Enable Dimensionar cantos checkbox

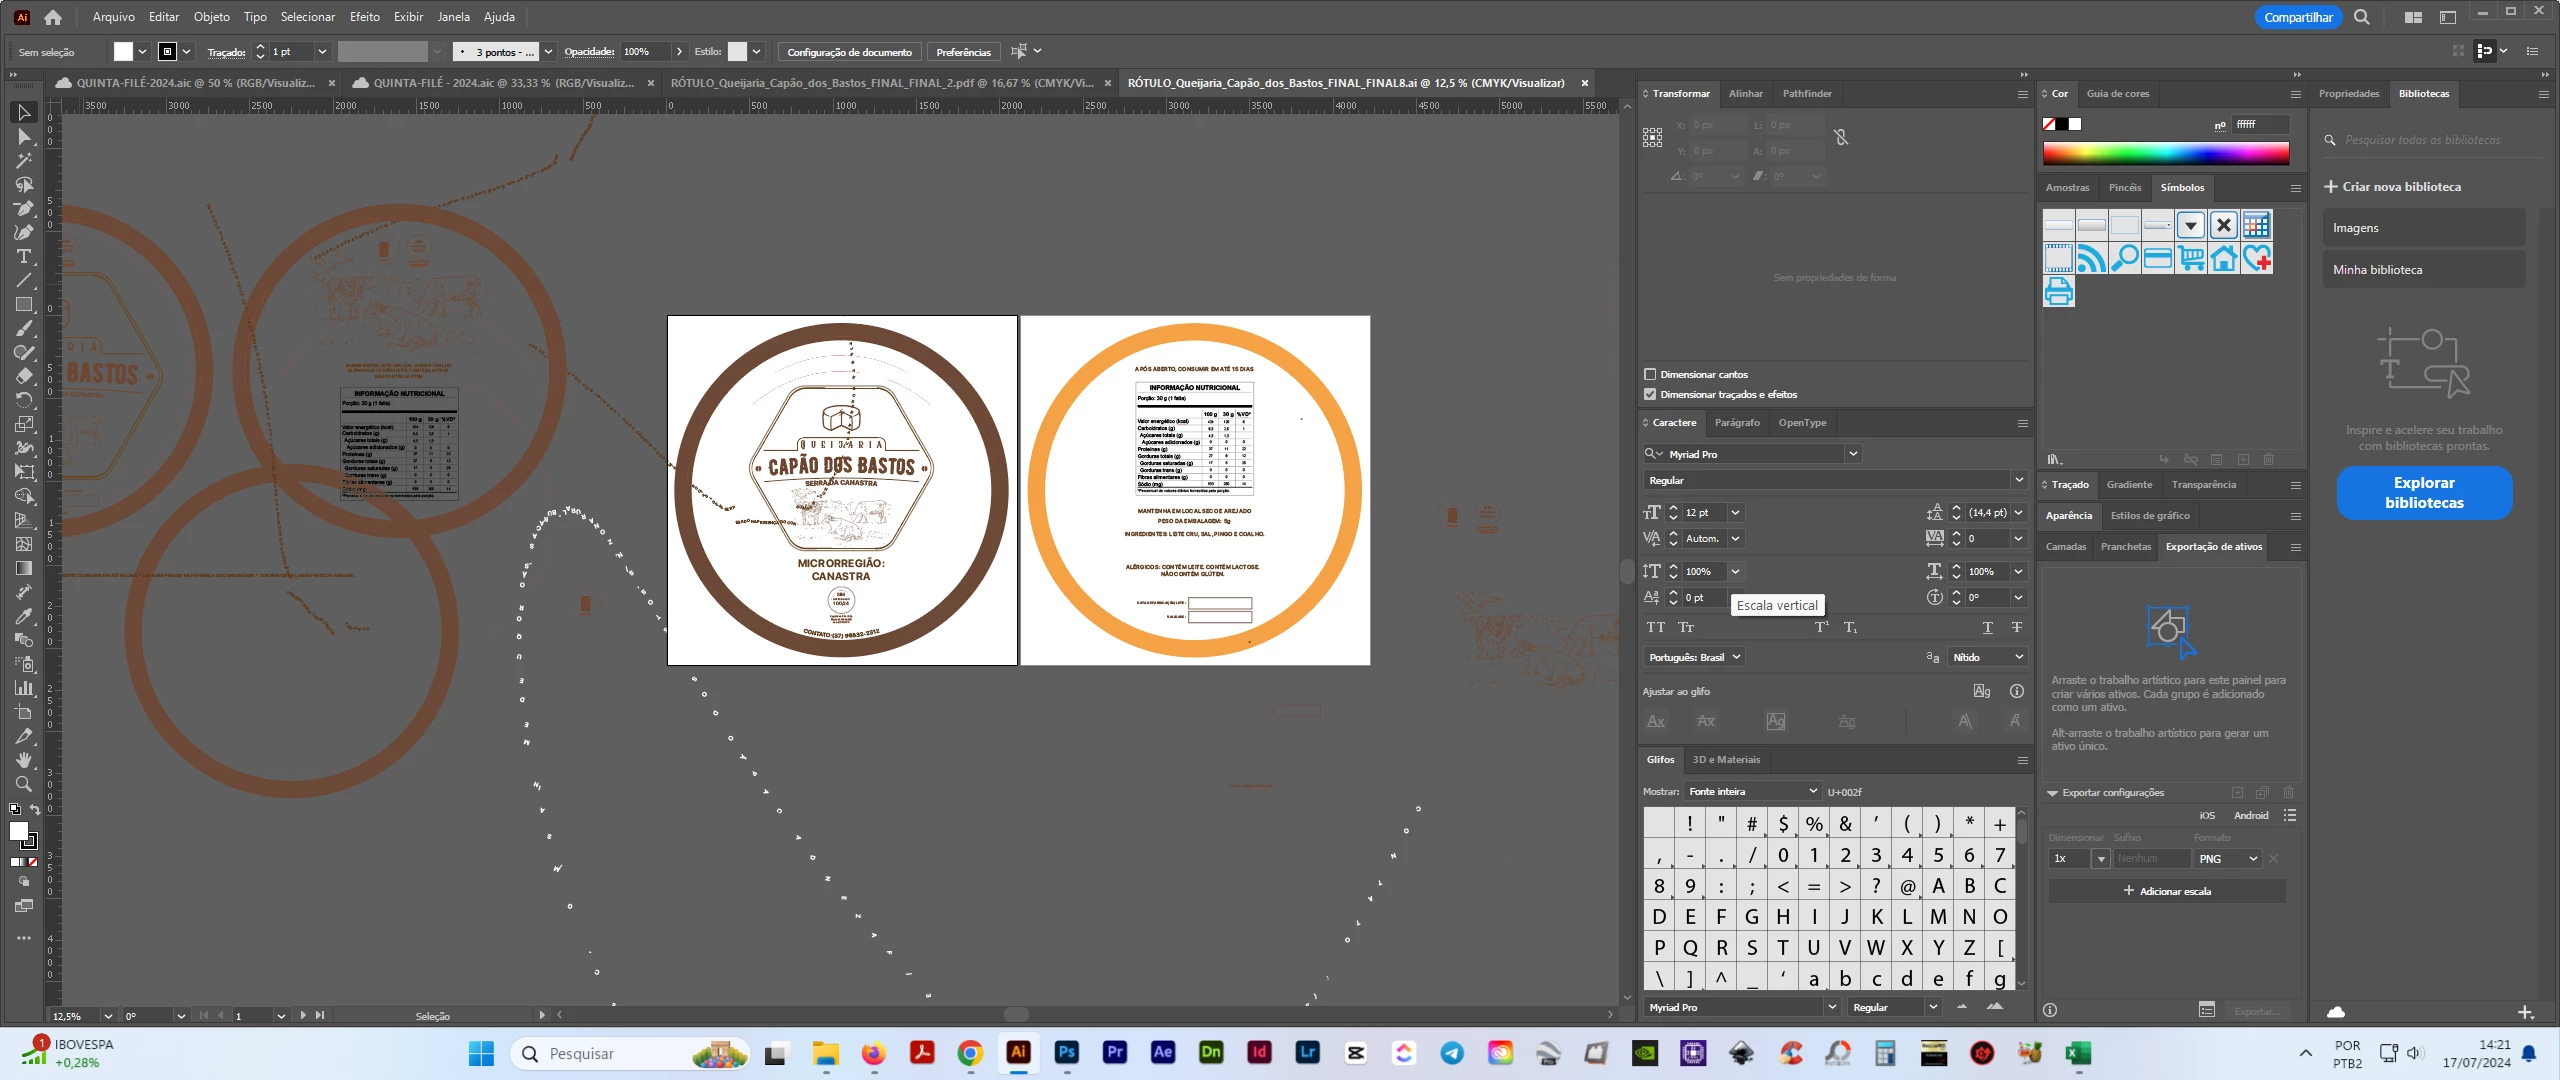(x=1650, y=374)
